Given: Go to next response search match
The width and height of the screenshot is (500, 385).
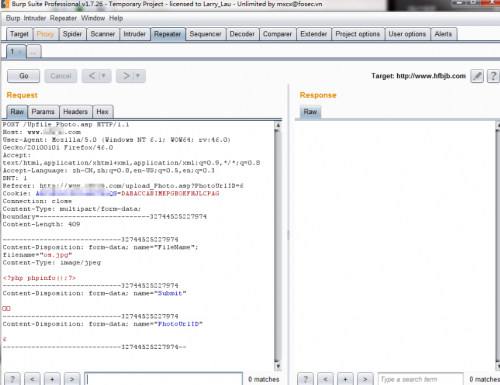Looking at the screenshot, I should (365, 379).
